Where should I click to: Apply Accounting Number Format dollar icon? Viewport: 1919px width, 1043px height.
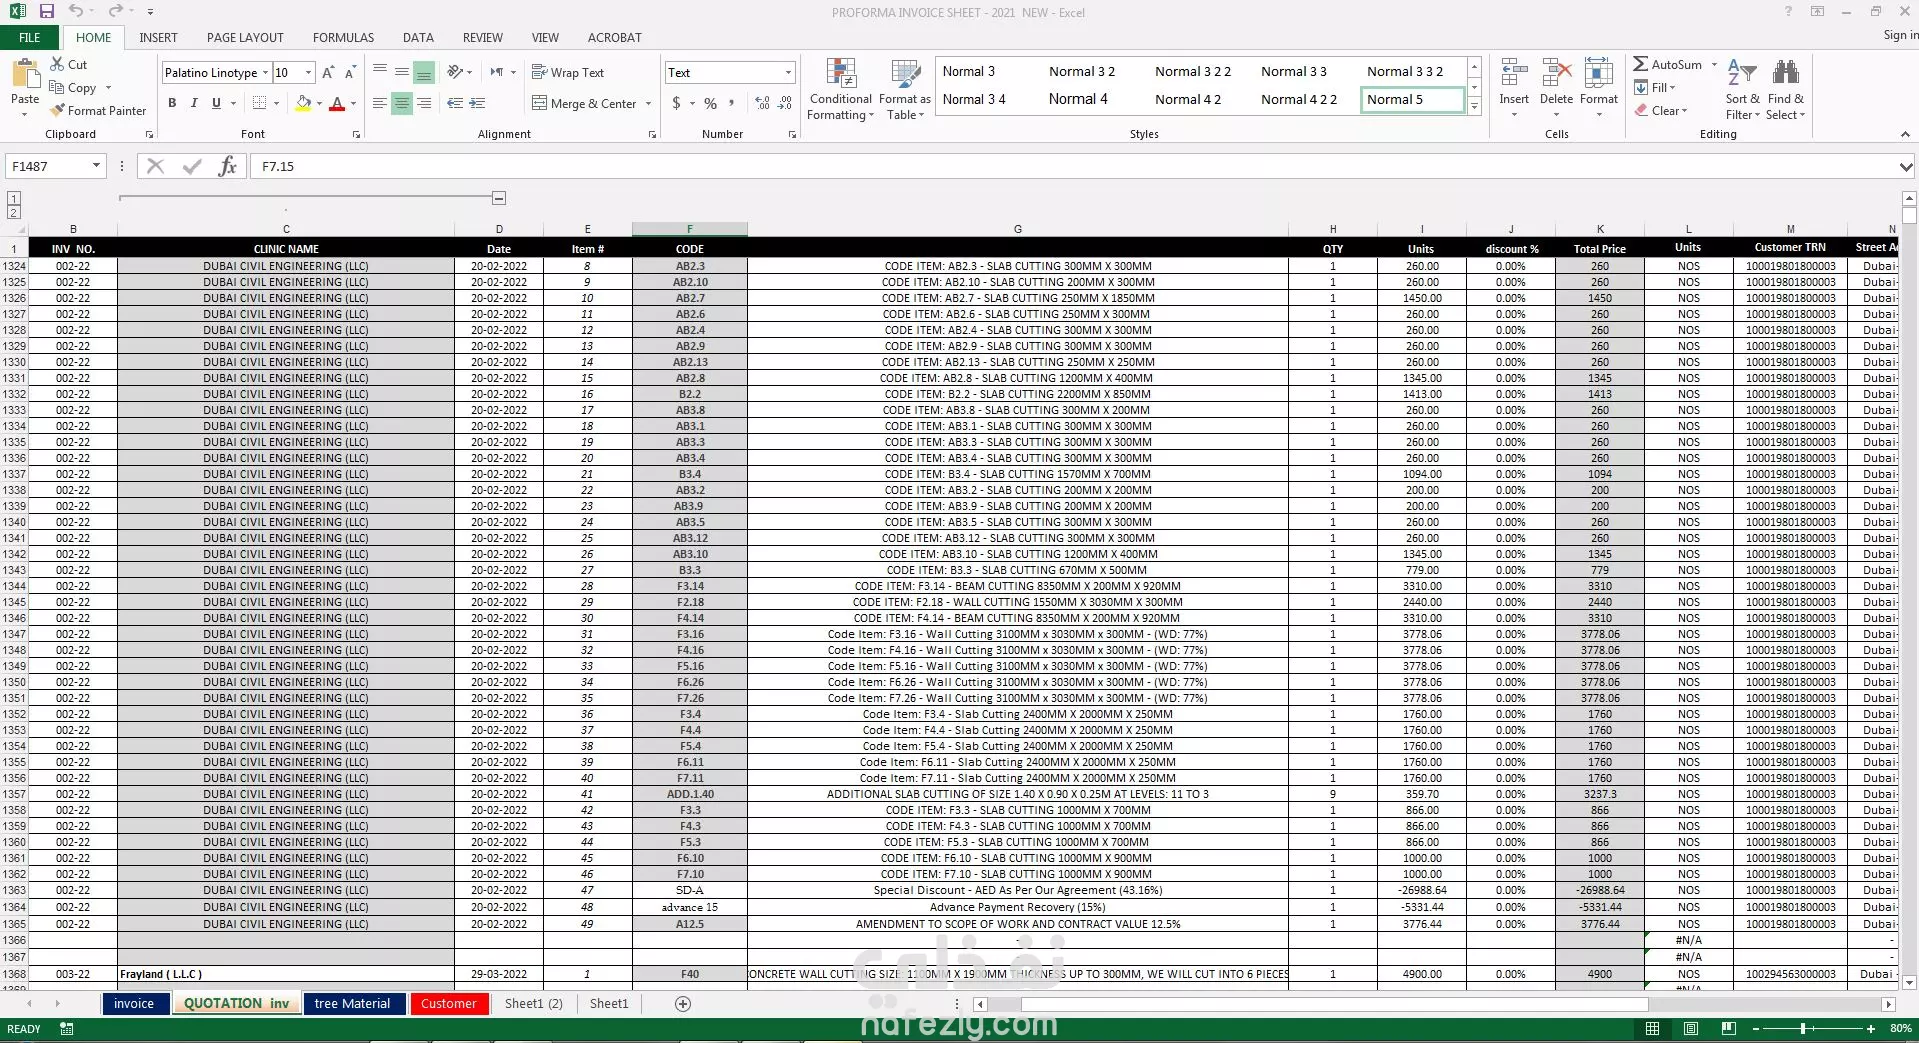[x=677, y=103]
